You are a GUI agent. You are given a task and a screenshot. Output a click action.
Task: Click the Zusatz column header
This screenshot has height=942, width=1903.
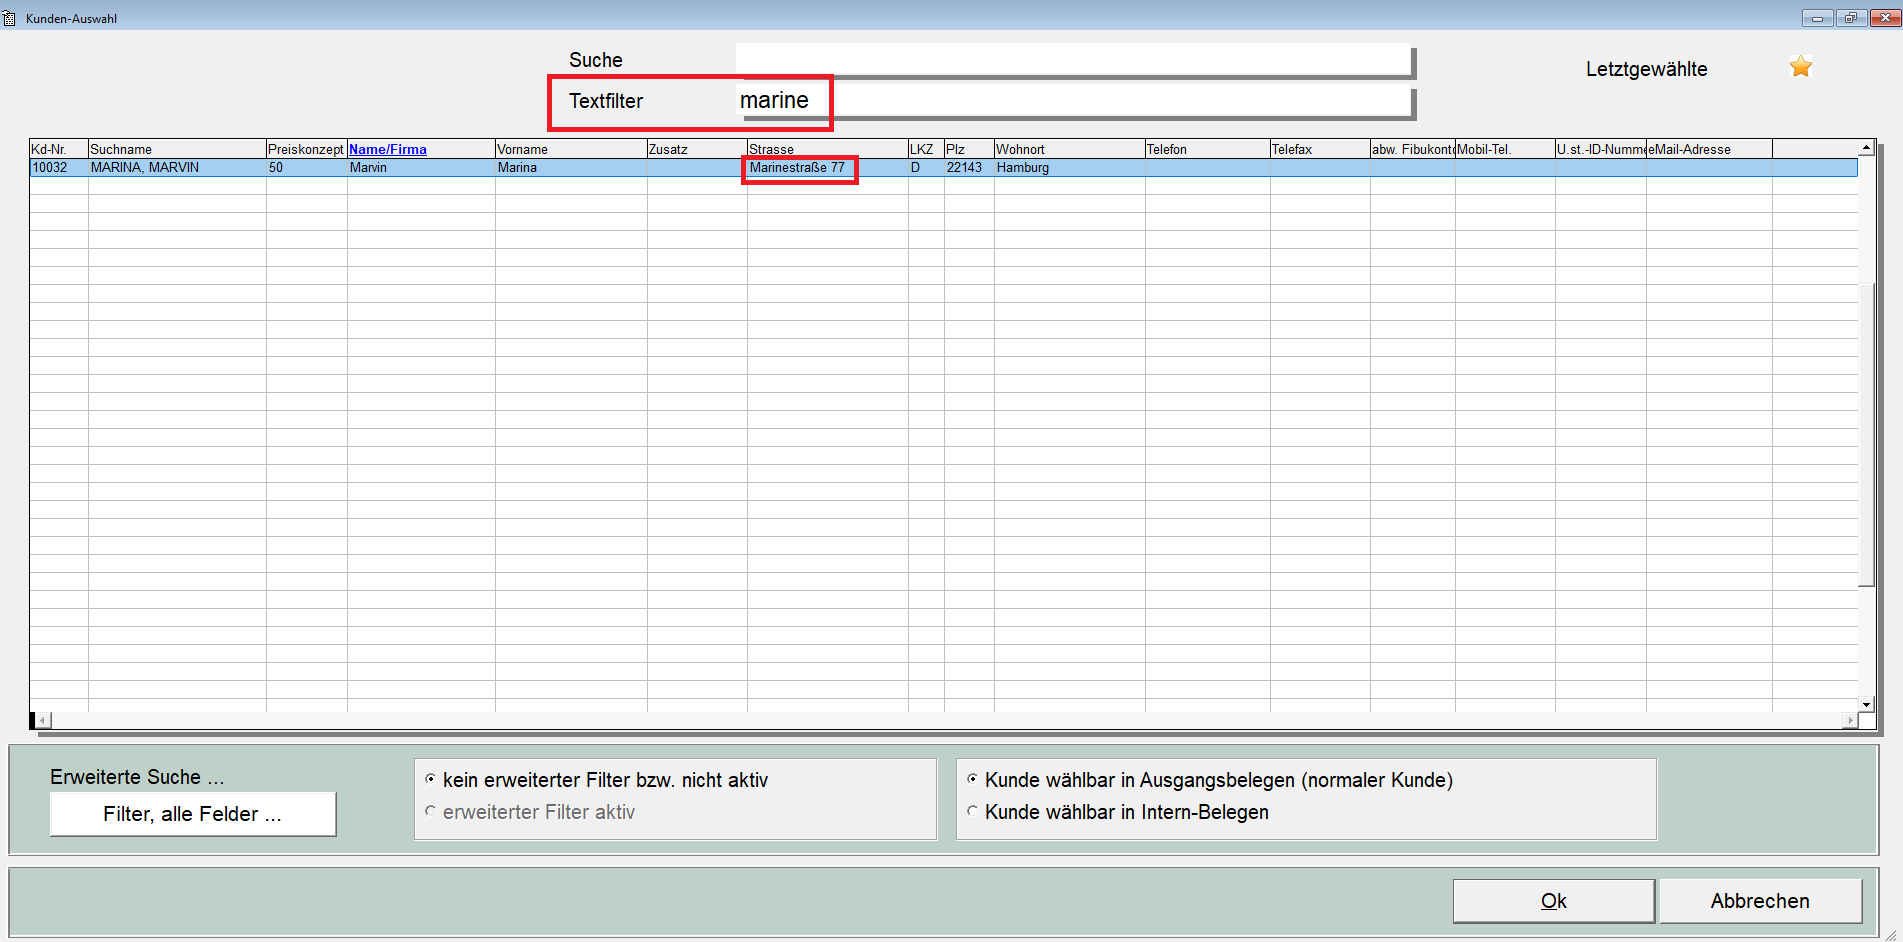point(697,149)
